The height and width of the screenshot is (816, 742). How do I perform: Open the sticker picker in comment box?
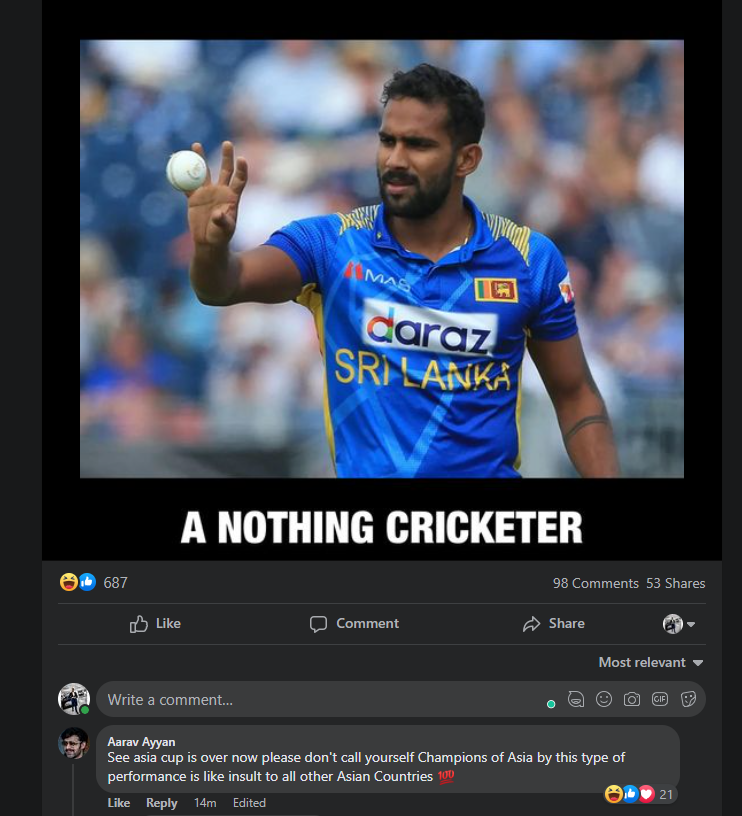(688, 699)
